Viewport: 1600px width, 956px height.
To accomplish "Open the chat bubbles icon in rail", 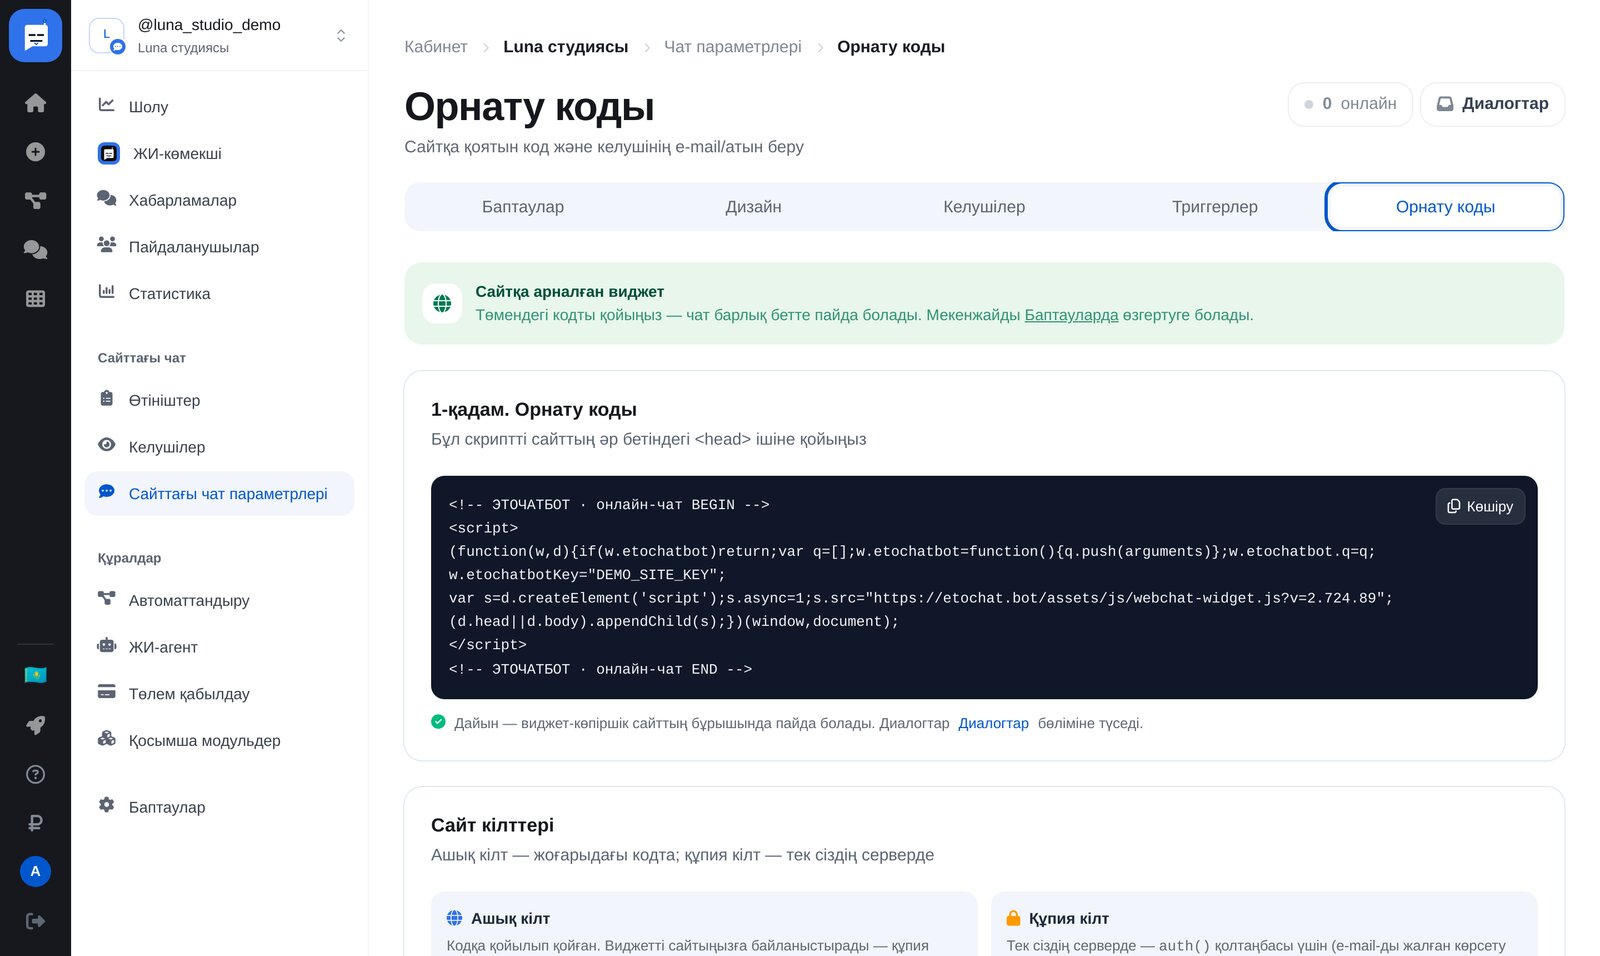I will [x=35, y=249].
